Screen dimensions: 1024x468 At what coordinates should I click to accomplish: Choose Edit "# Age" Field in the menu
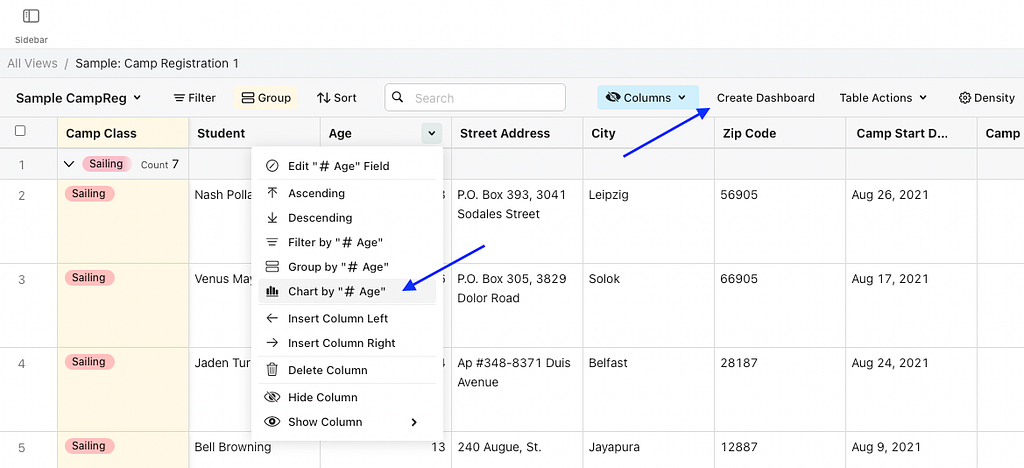click(x=347, y=166)
